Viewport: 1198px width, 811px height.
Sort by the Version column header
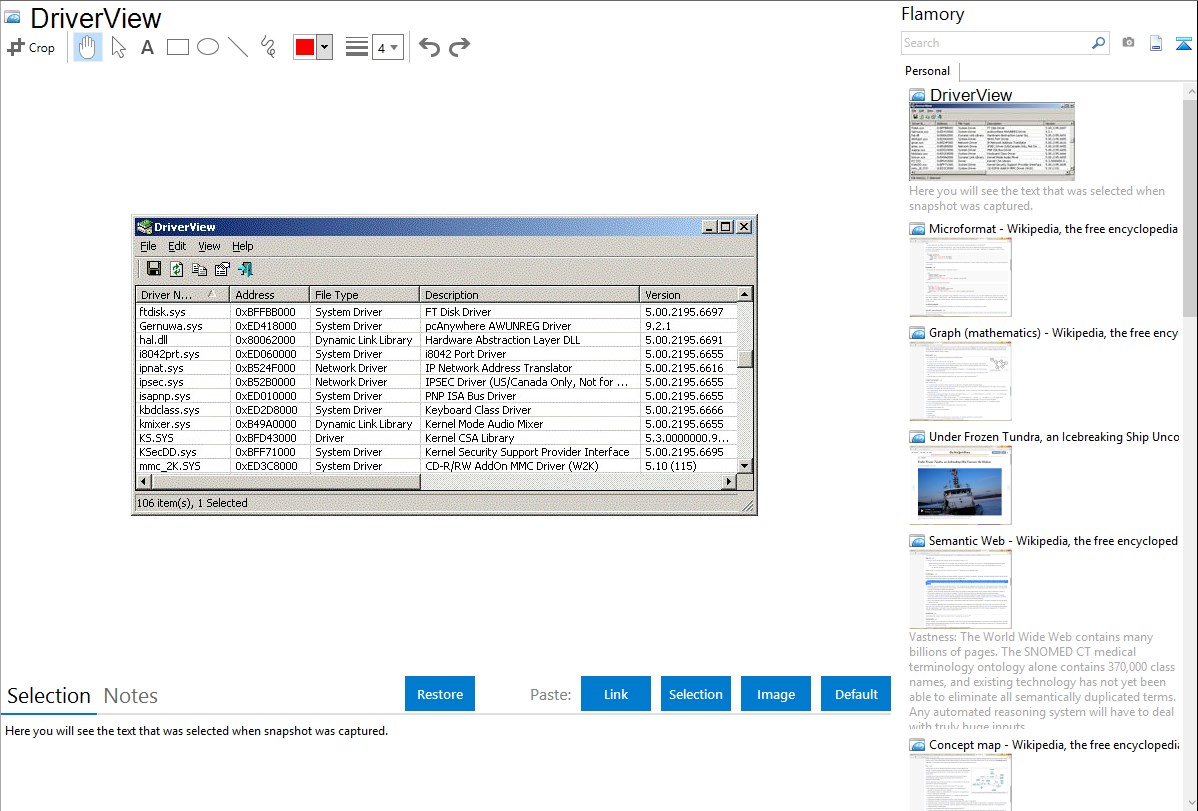[688, 295]
